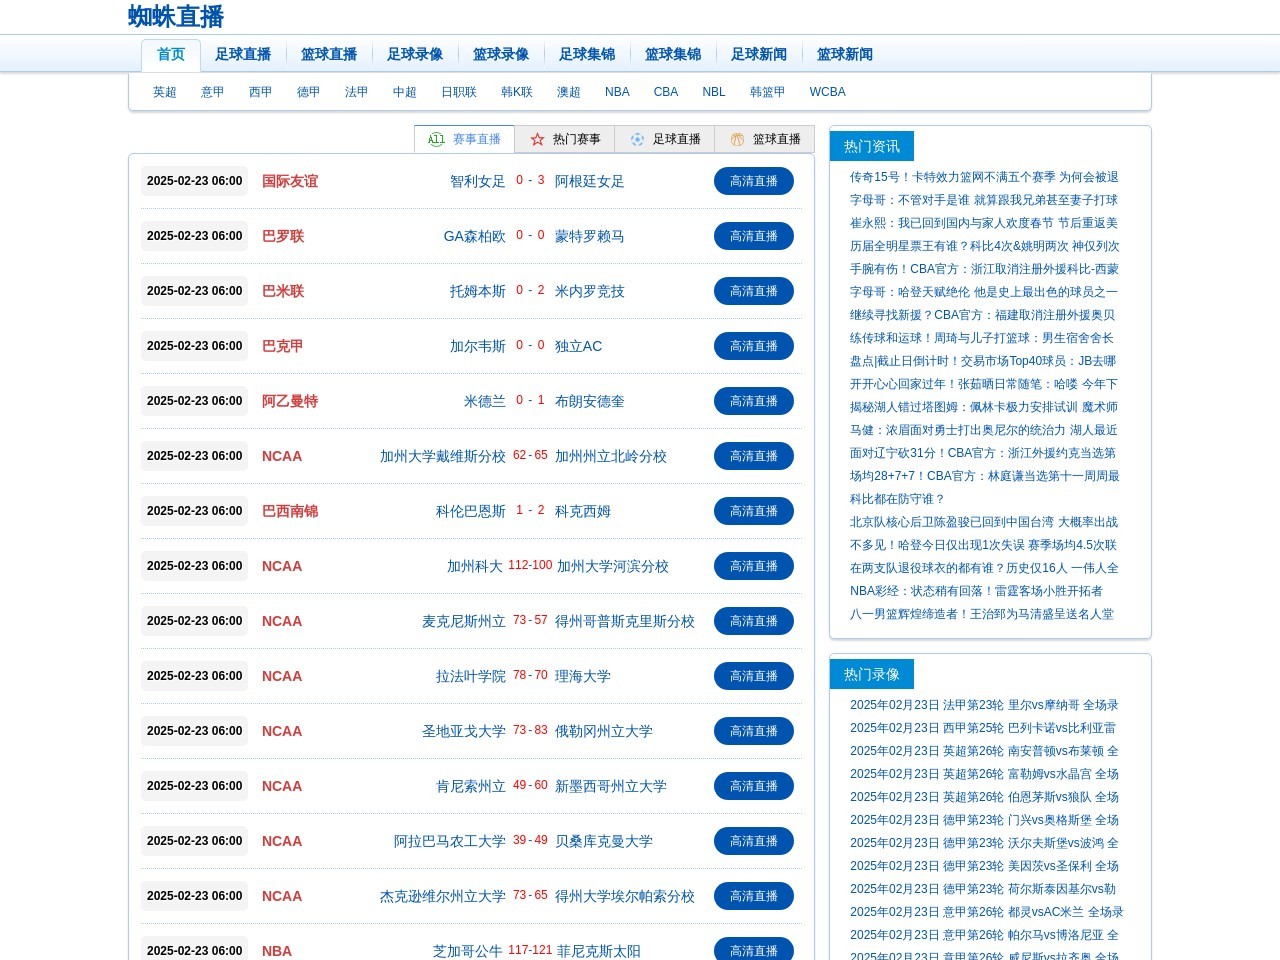Click 高清直播 for 托姆本斯 vs 米内罗竞技
This screenshot has height=960, width=1280.
click(x=754, y=291)
